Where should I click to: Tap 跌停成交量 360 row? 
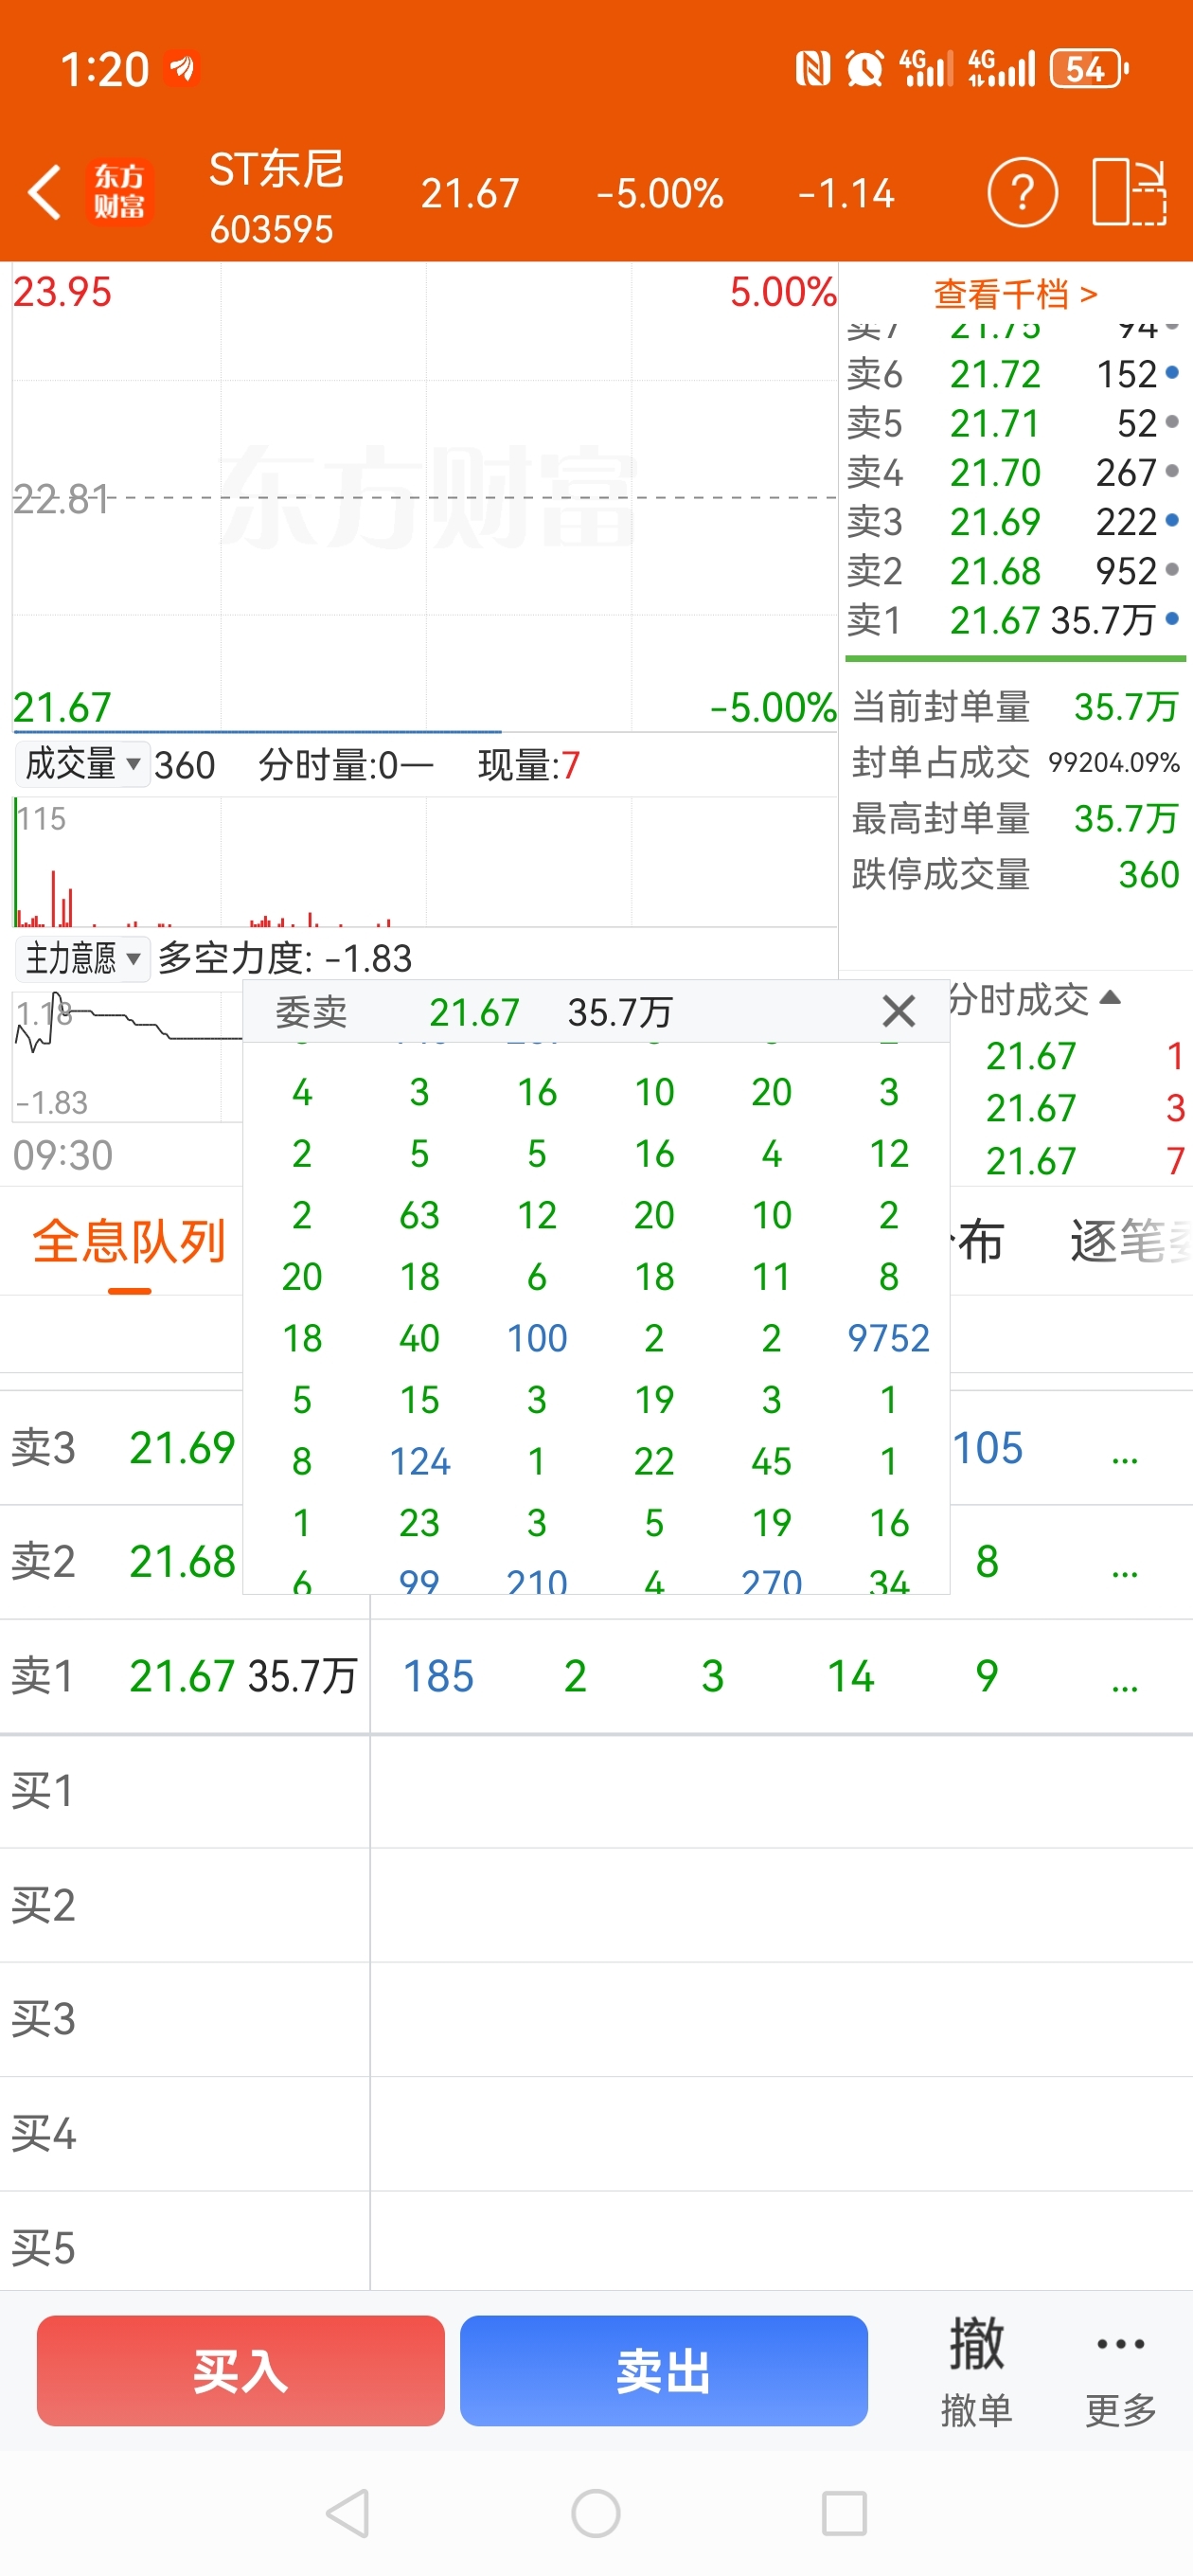[x=1015, y=874]
